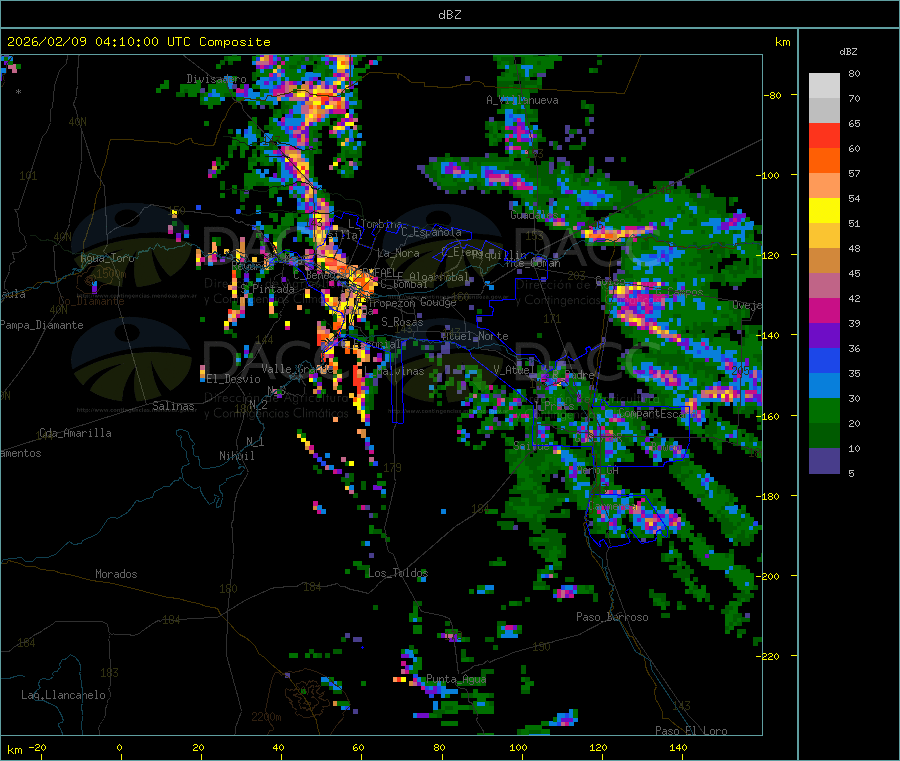The height and width of the screenshot is (761, 900).
Task: Click the '2026/02/09 04:10:00 UTC Composite' timestamp
Action: tap(138, 42)
